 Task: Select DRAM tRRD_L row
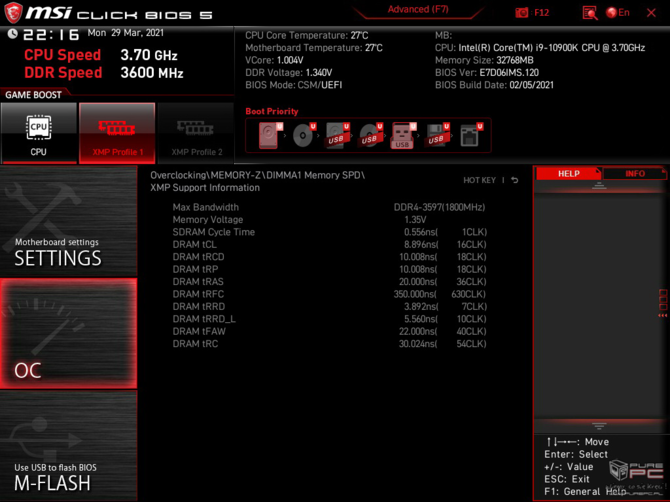point(329,319)
